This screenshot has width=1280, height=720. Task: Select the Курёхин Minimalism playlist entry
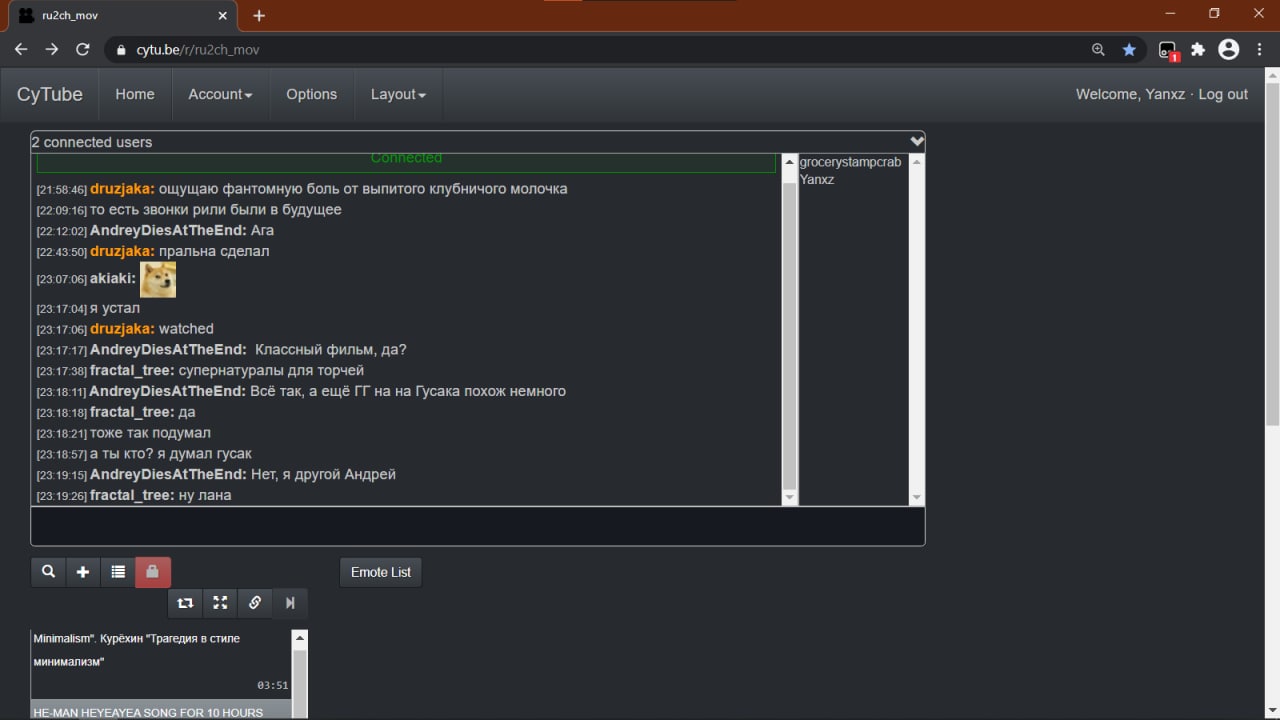[160, 663]
